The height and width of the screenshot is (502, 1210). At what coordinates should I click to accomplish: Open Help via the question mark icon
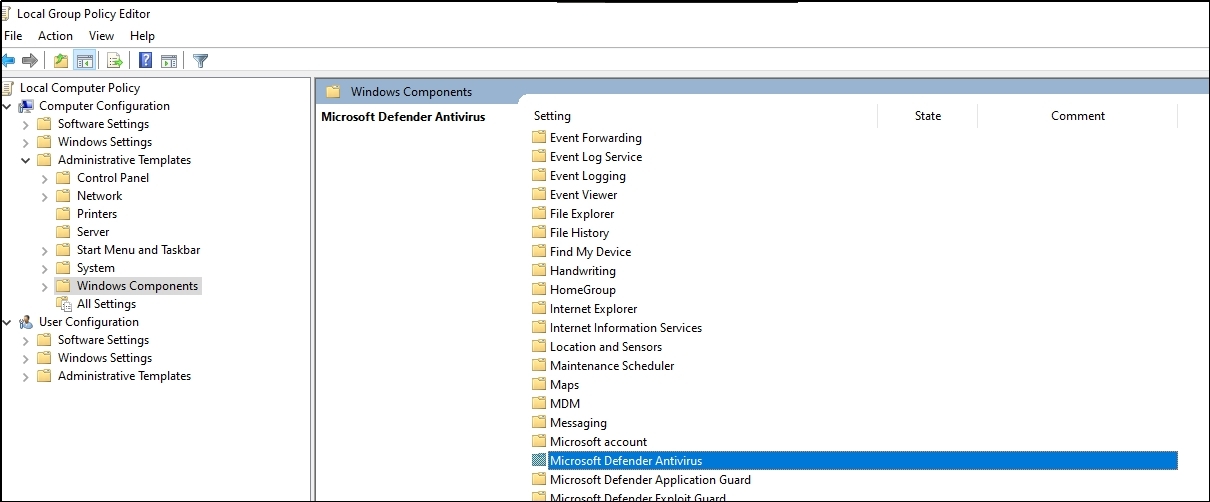[x=146, y=61]
